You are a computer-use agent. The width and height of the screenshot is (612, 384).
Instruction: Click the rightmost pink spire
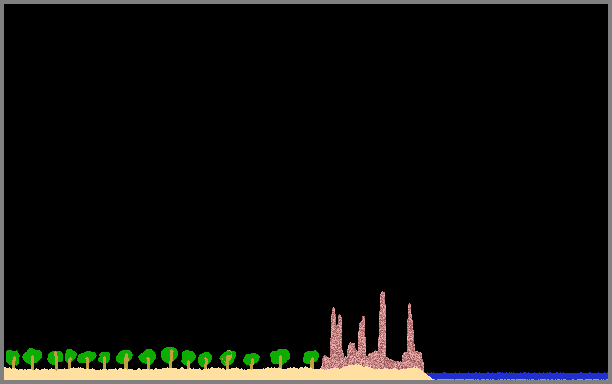pos(410,328)
